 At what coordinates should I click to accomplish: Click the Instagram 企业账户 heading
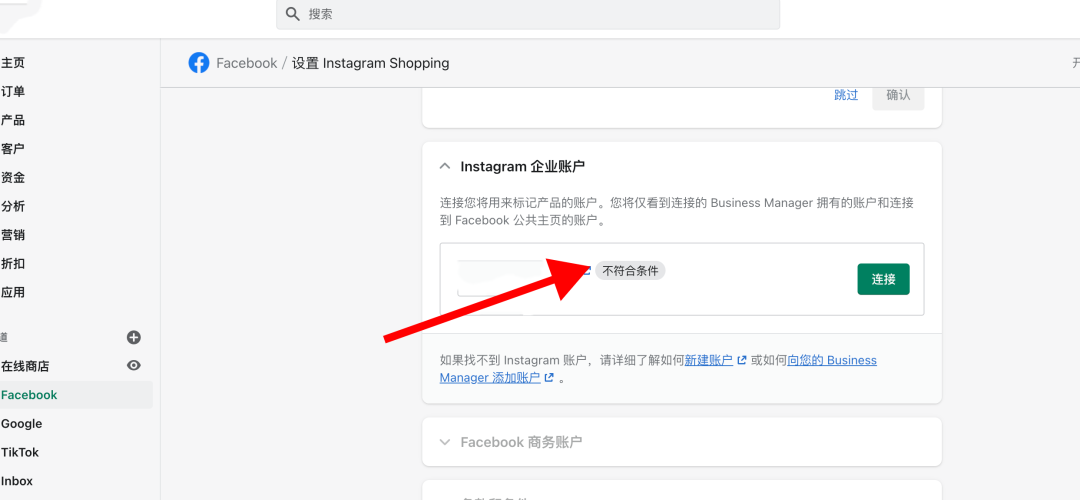point(523,166)
